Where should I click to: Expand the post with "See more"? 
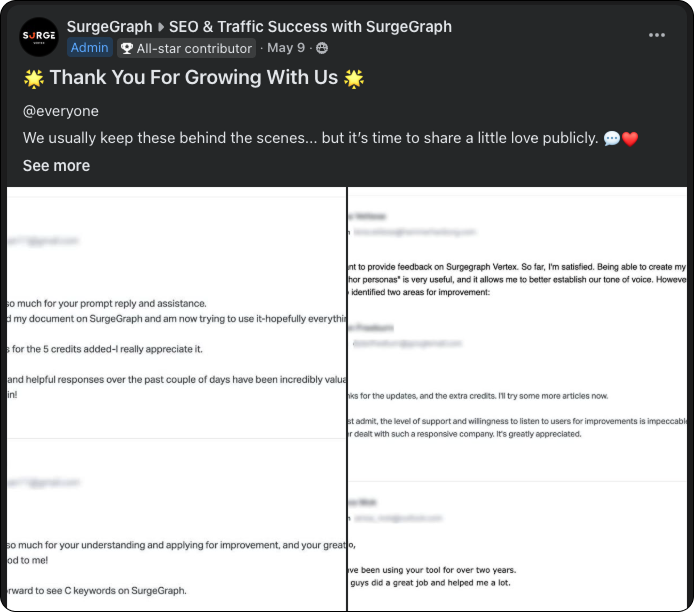[x=56, y=166]
